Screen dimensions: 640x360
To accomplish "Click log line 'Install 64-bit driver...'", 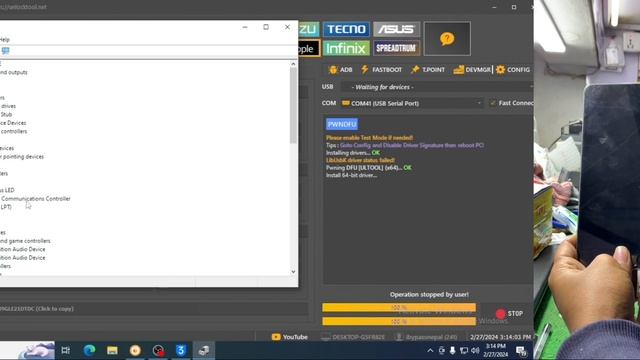I will point(351,176).
